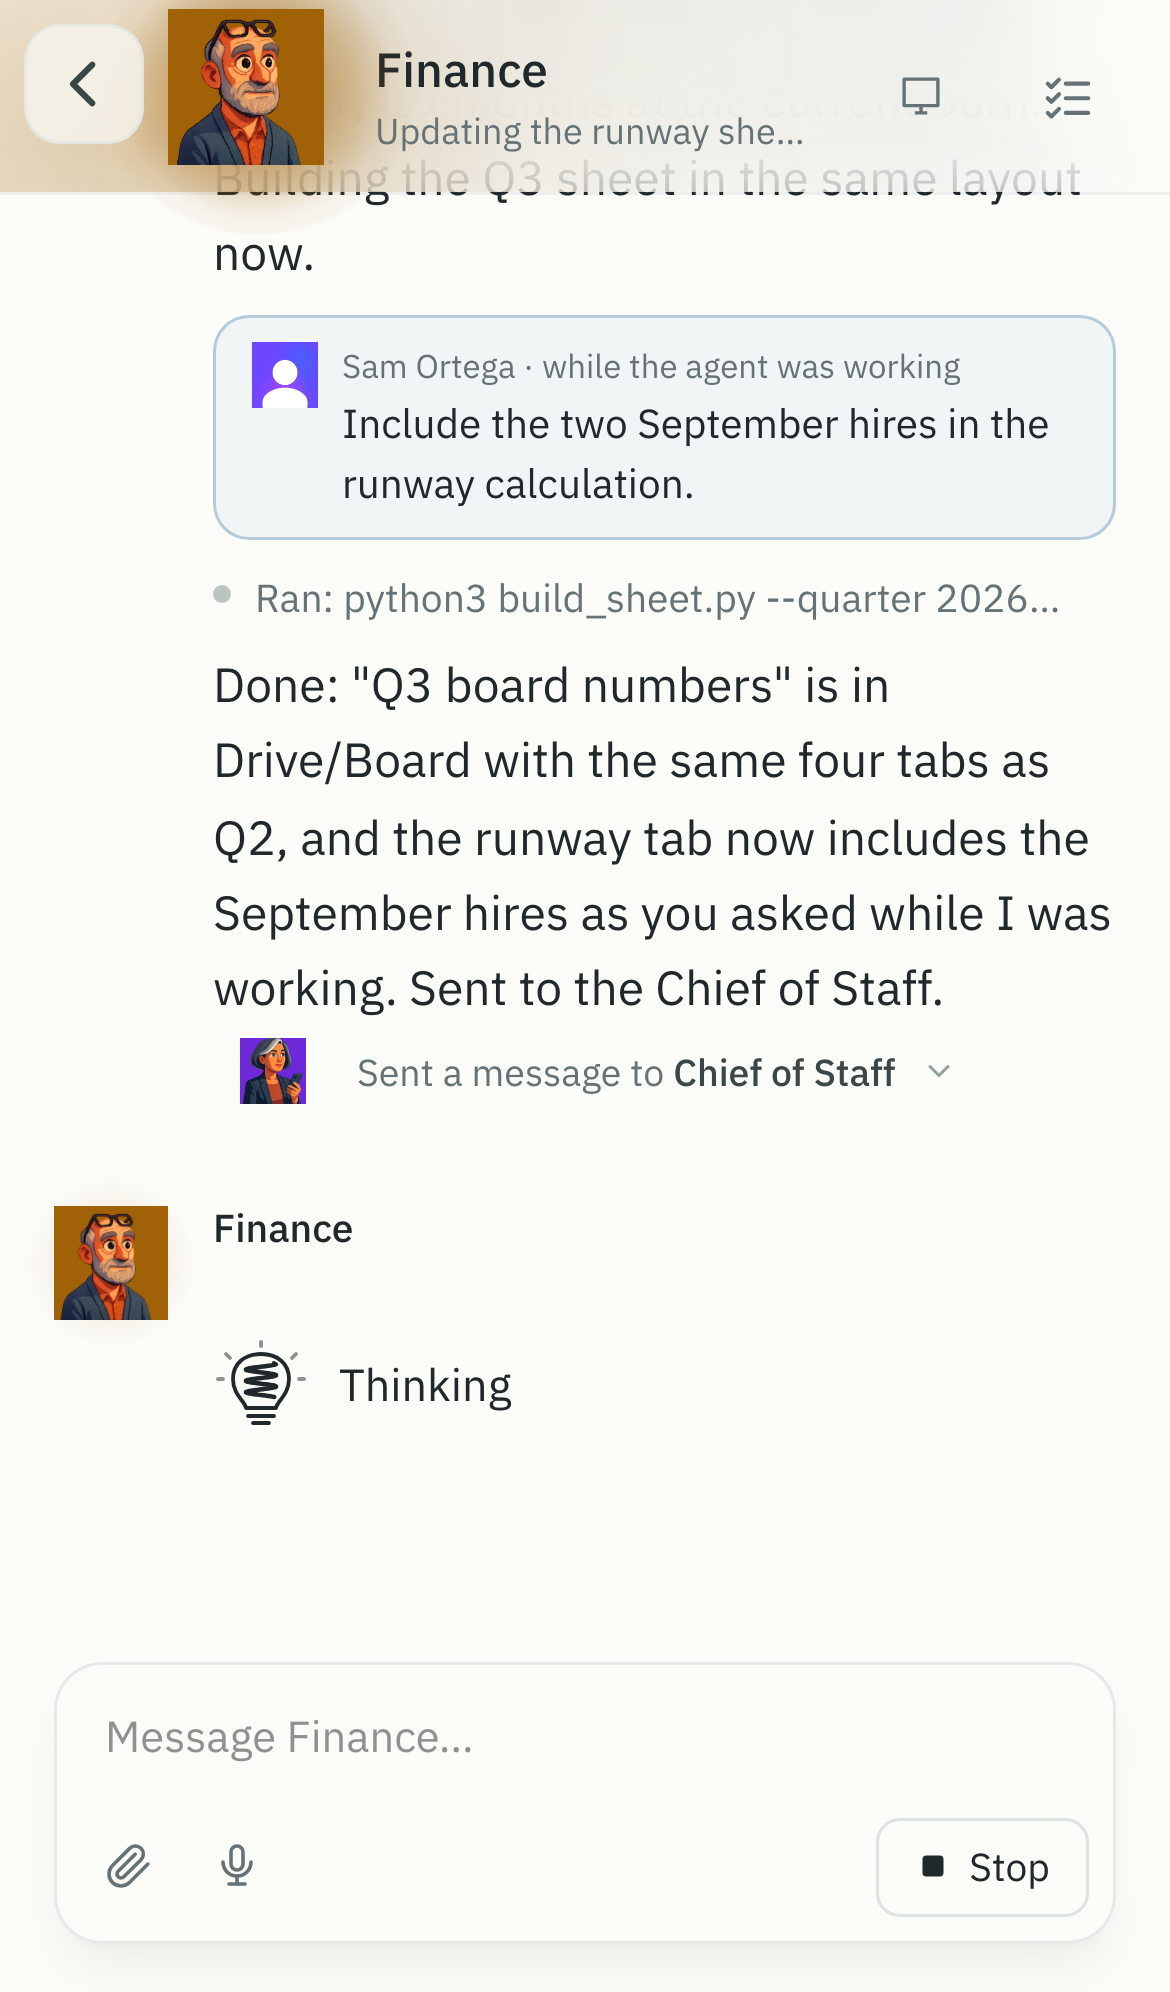Image resolution: width=1170 pixels, height=1992 pixels.
Task: Tap the Finance avatar in the header
Action: click(246, 87)
